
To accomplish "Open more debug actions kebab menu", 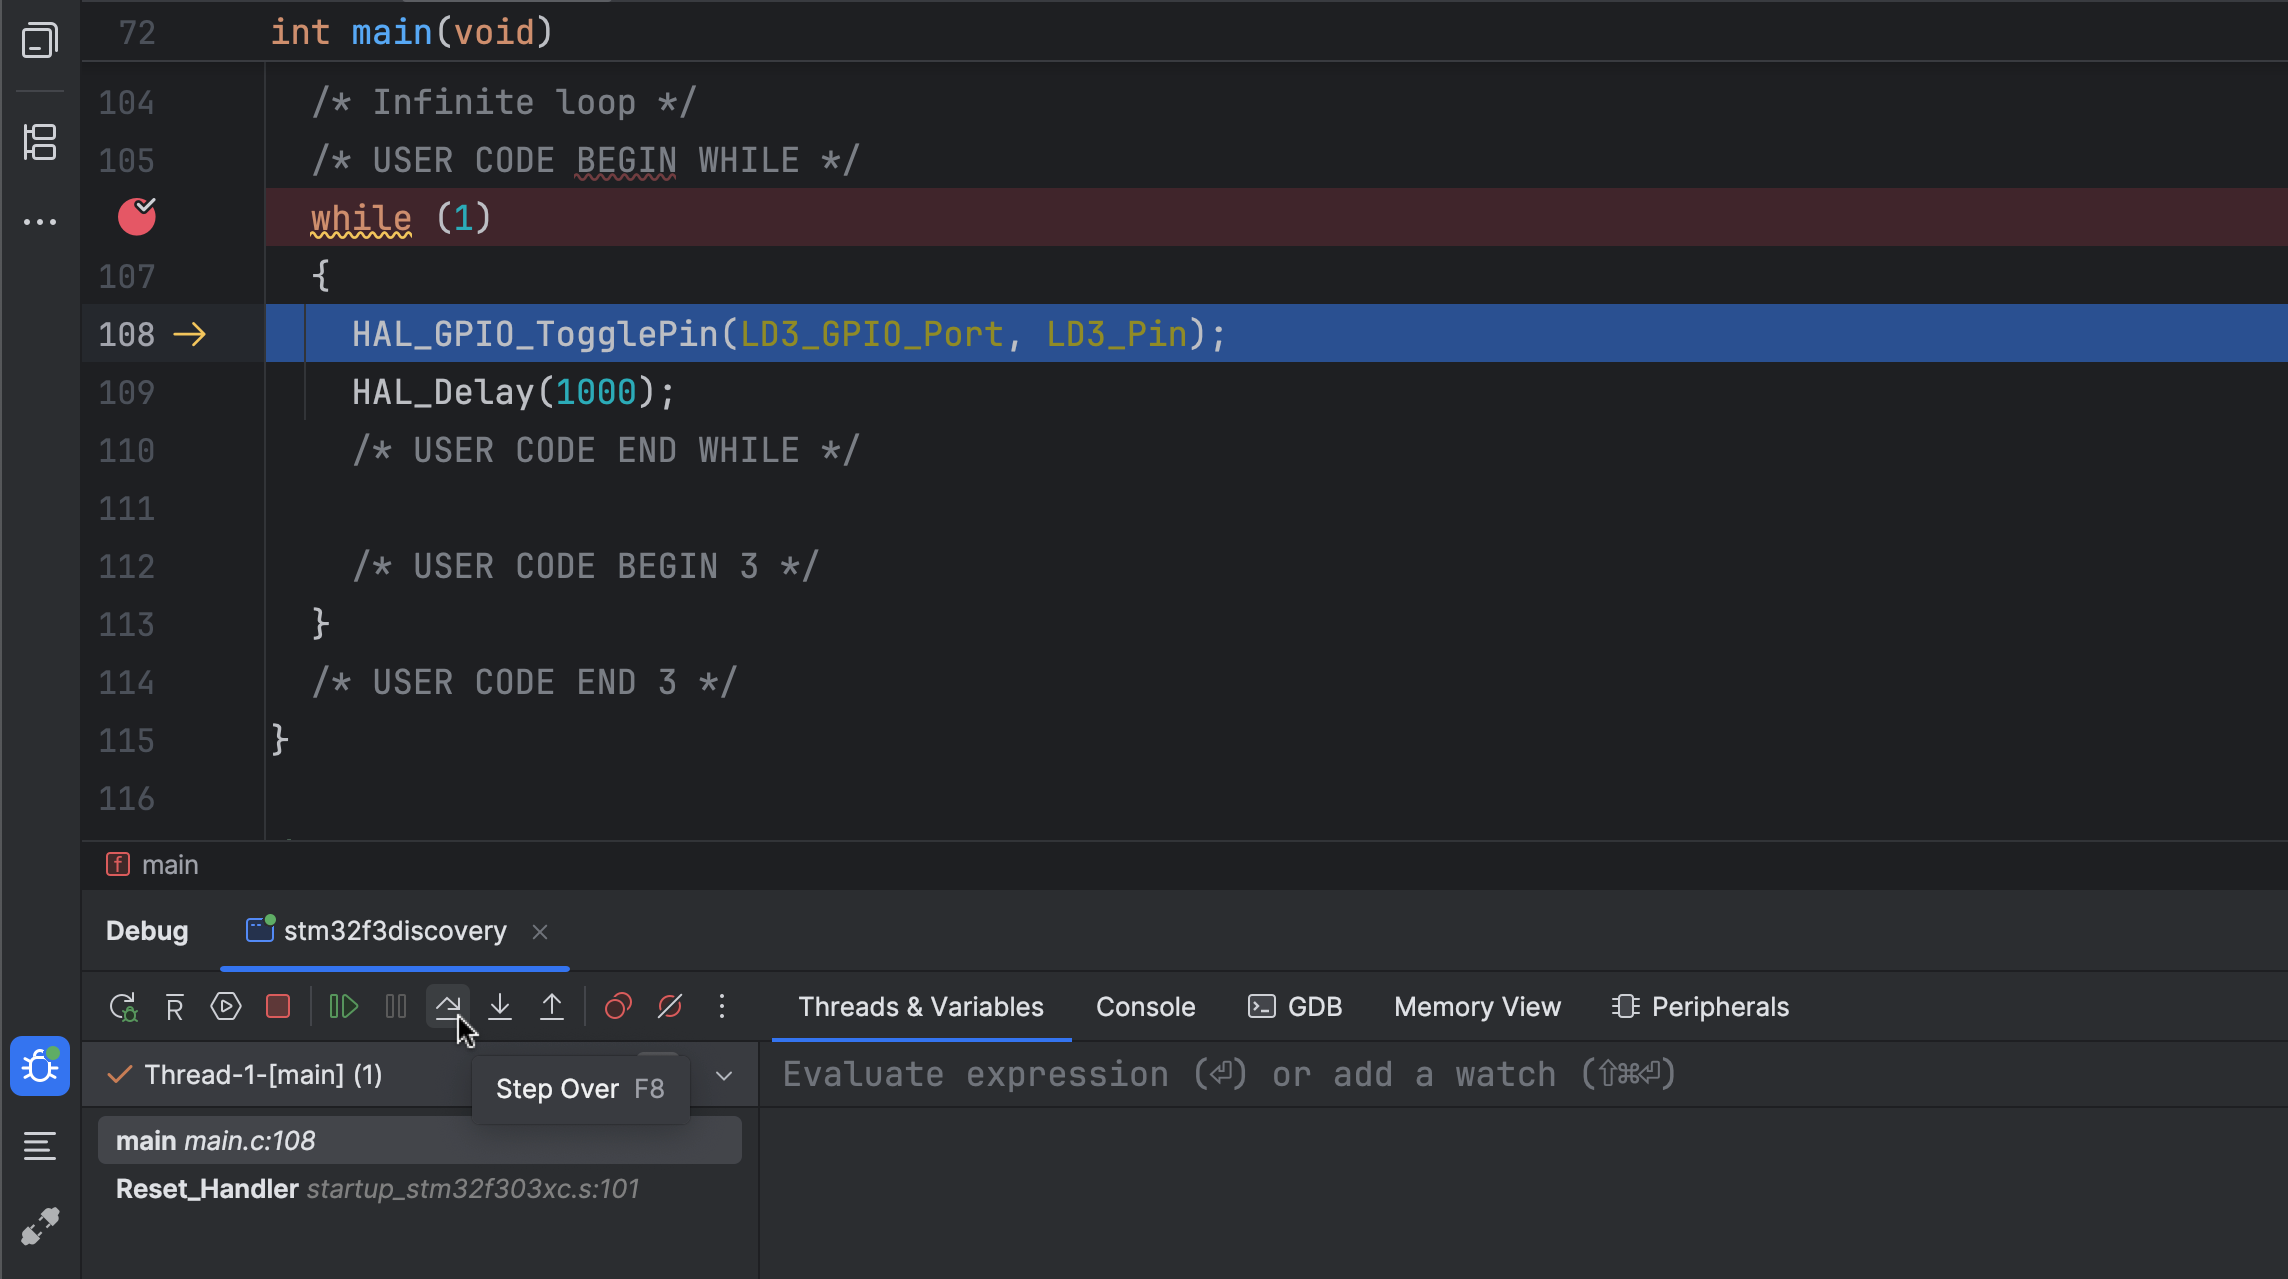I will (x=722, y=1007).
